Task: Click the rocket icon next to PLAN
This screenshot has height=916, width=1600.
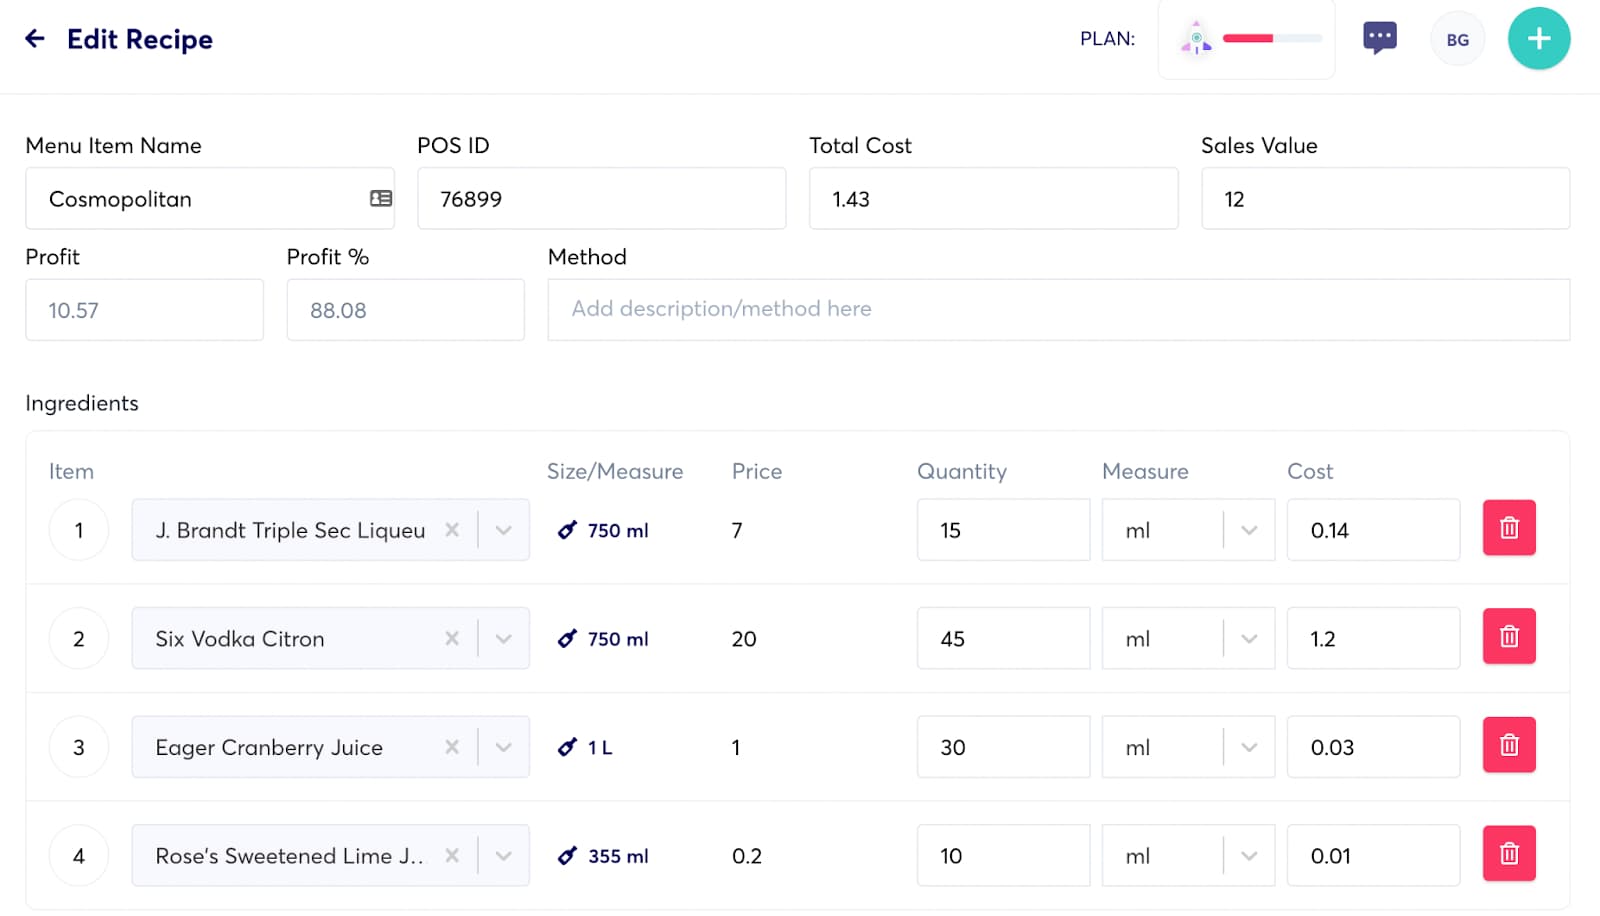Action: (1196, 38)
